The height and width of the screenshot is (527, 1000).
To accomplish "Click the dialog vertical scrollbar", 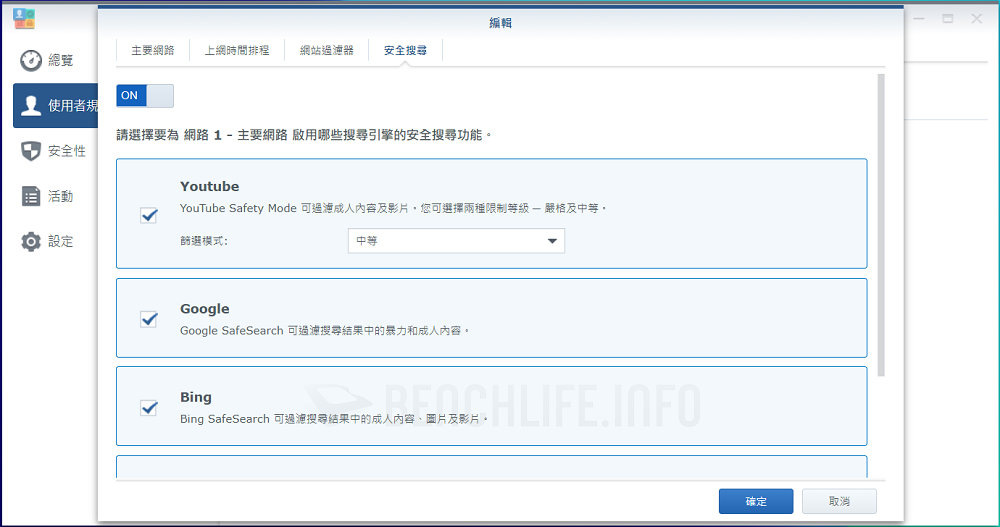I will coord(881,225).
